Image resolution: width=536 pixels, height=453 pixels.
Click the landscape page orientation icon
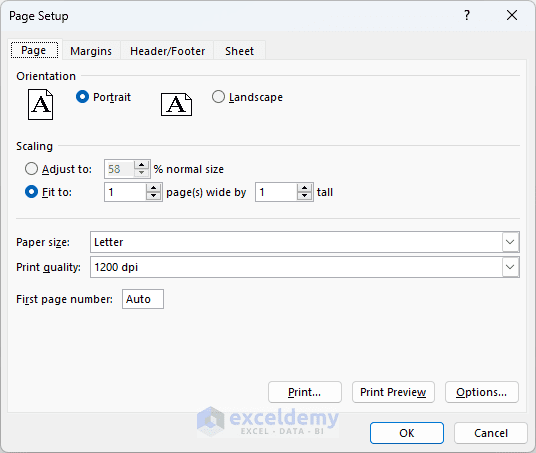click(176, 104)
